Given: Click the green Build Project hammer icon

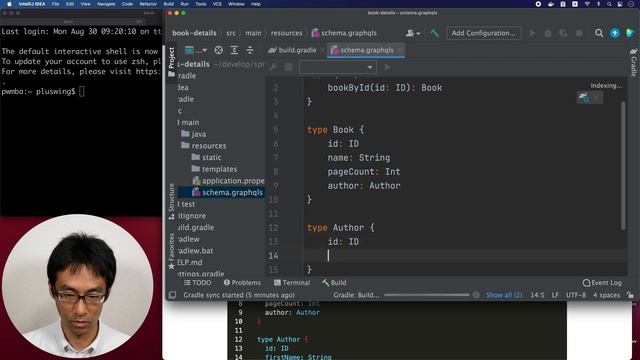Looking at the screenshot, I should coord(435,33).
